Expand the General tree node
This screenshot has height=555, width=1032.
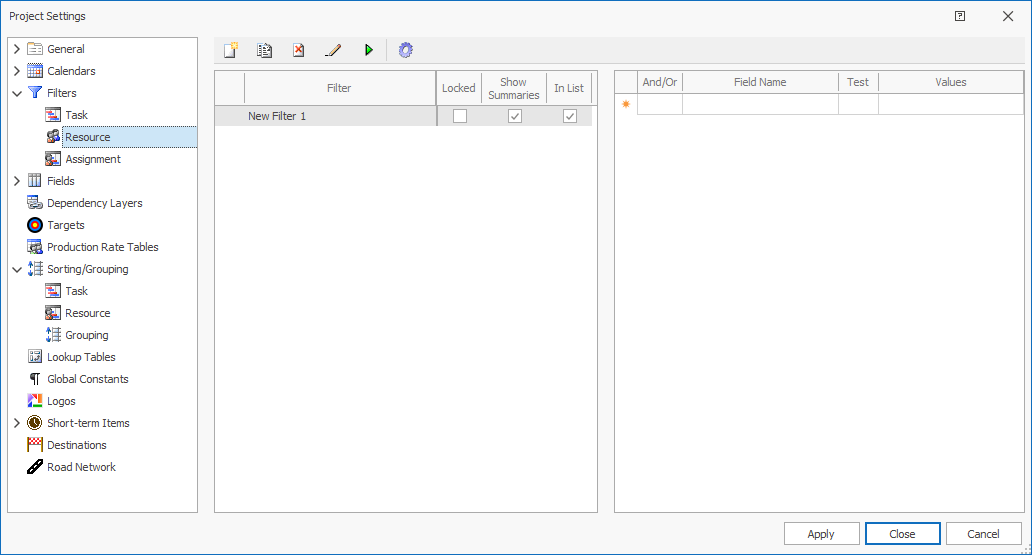click(x=17, y=49)
